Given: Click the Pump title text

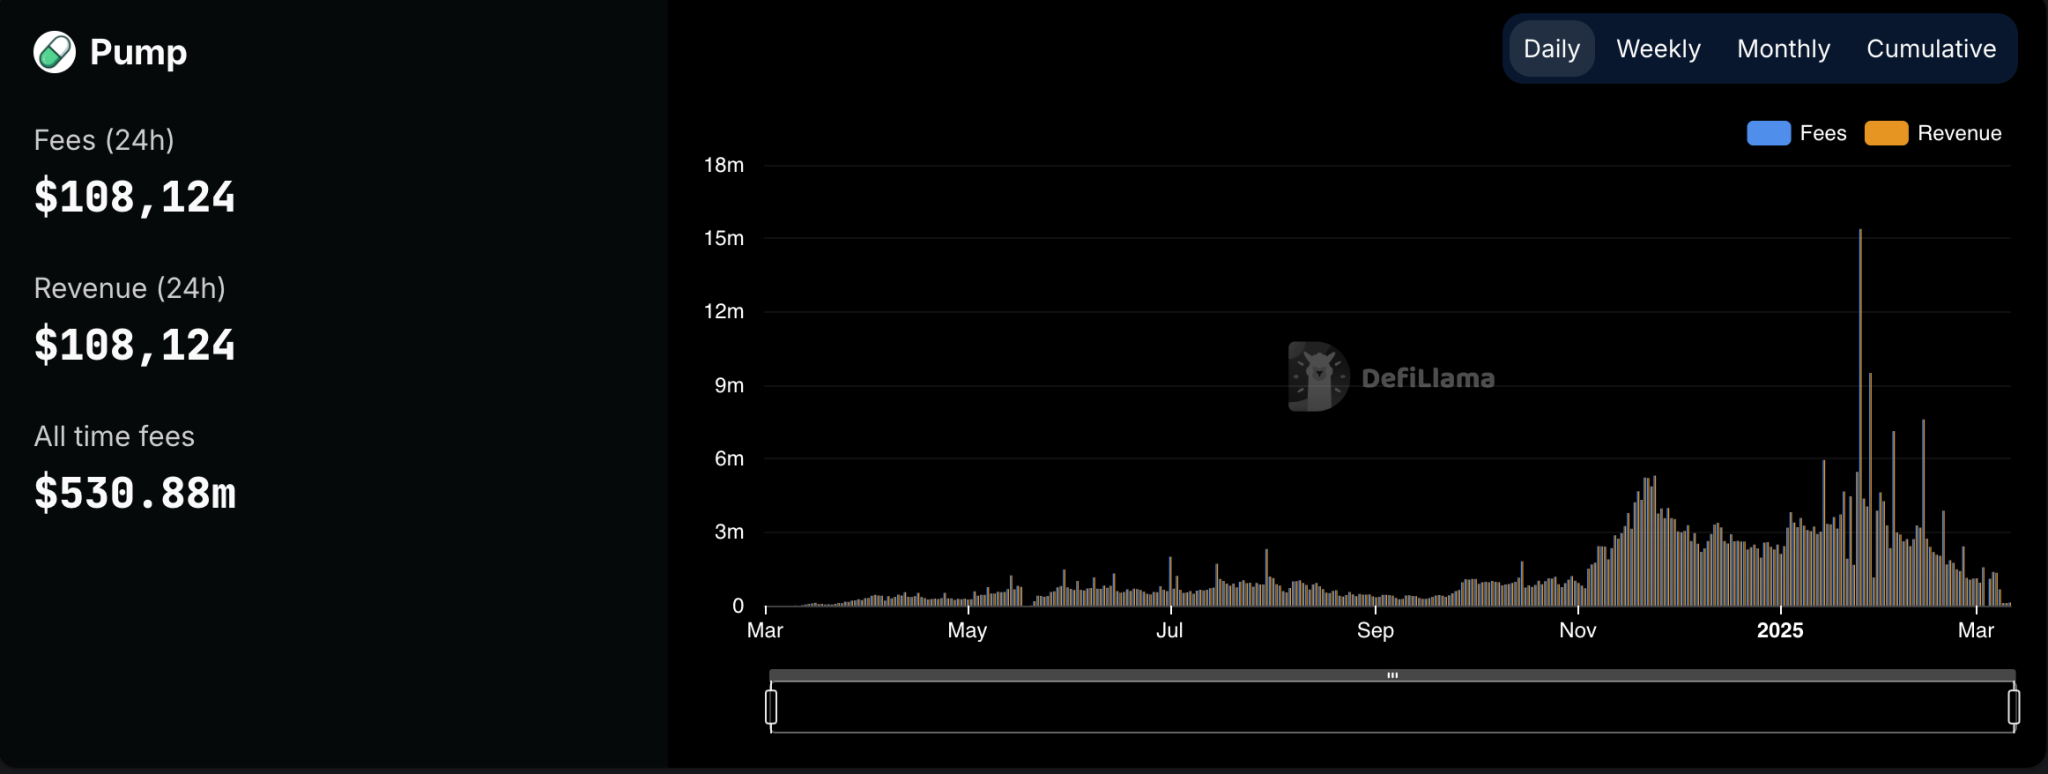Looking at the screenshot, I should (x=138, y=52).
